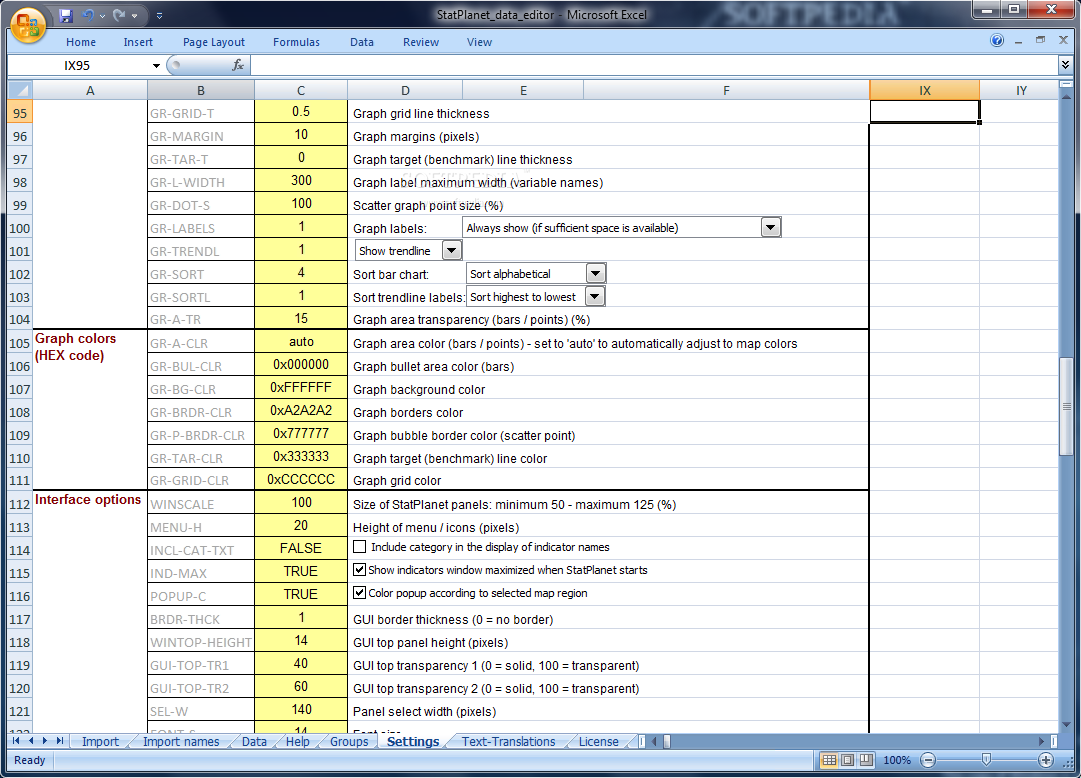This screenshot has height=778, width=1081.
Task: Go to last sheet tab arrow
Action: [x=60, y=741]
